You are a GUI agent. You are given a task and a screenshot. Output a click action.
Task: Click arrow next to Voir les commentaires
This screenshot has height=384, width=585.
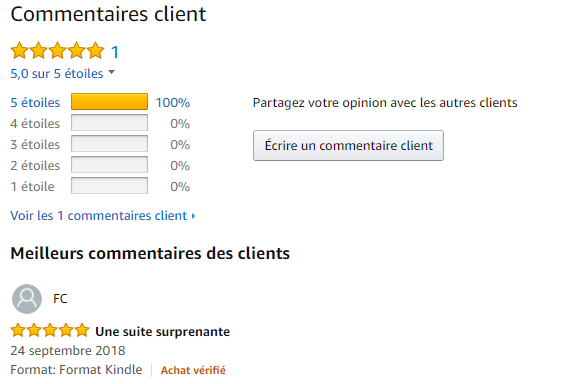pos(193,216)
